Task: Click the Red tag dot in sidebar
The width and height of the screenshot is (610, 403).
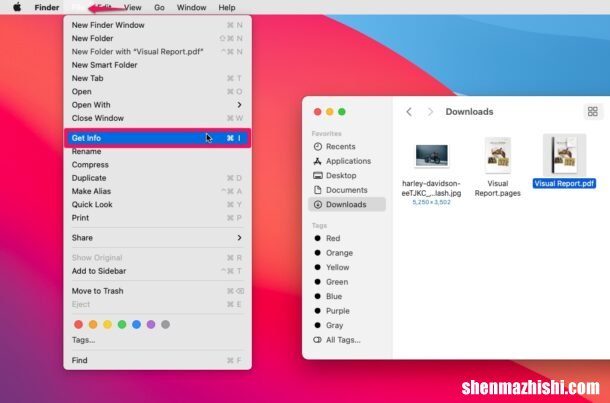Action: point(317,238)
